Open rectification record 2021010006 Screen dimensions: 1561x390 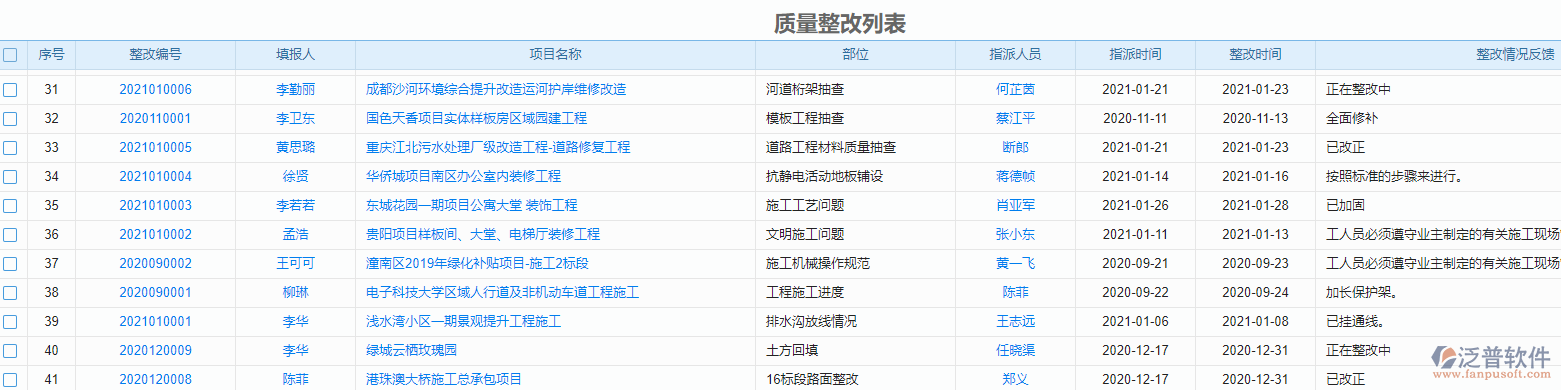(155, 90)
